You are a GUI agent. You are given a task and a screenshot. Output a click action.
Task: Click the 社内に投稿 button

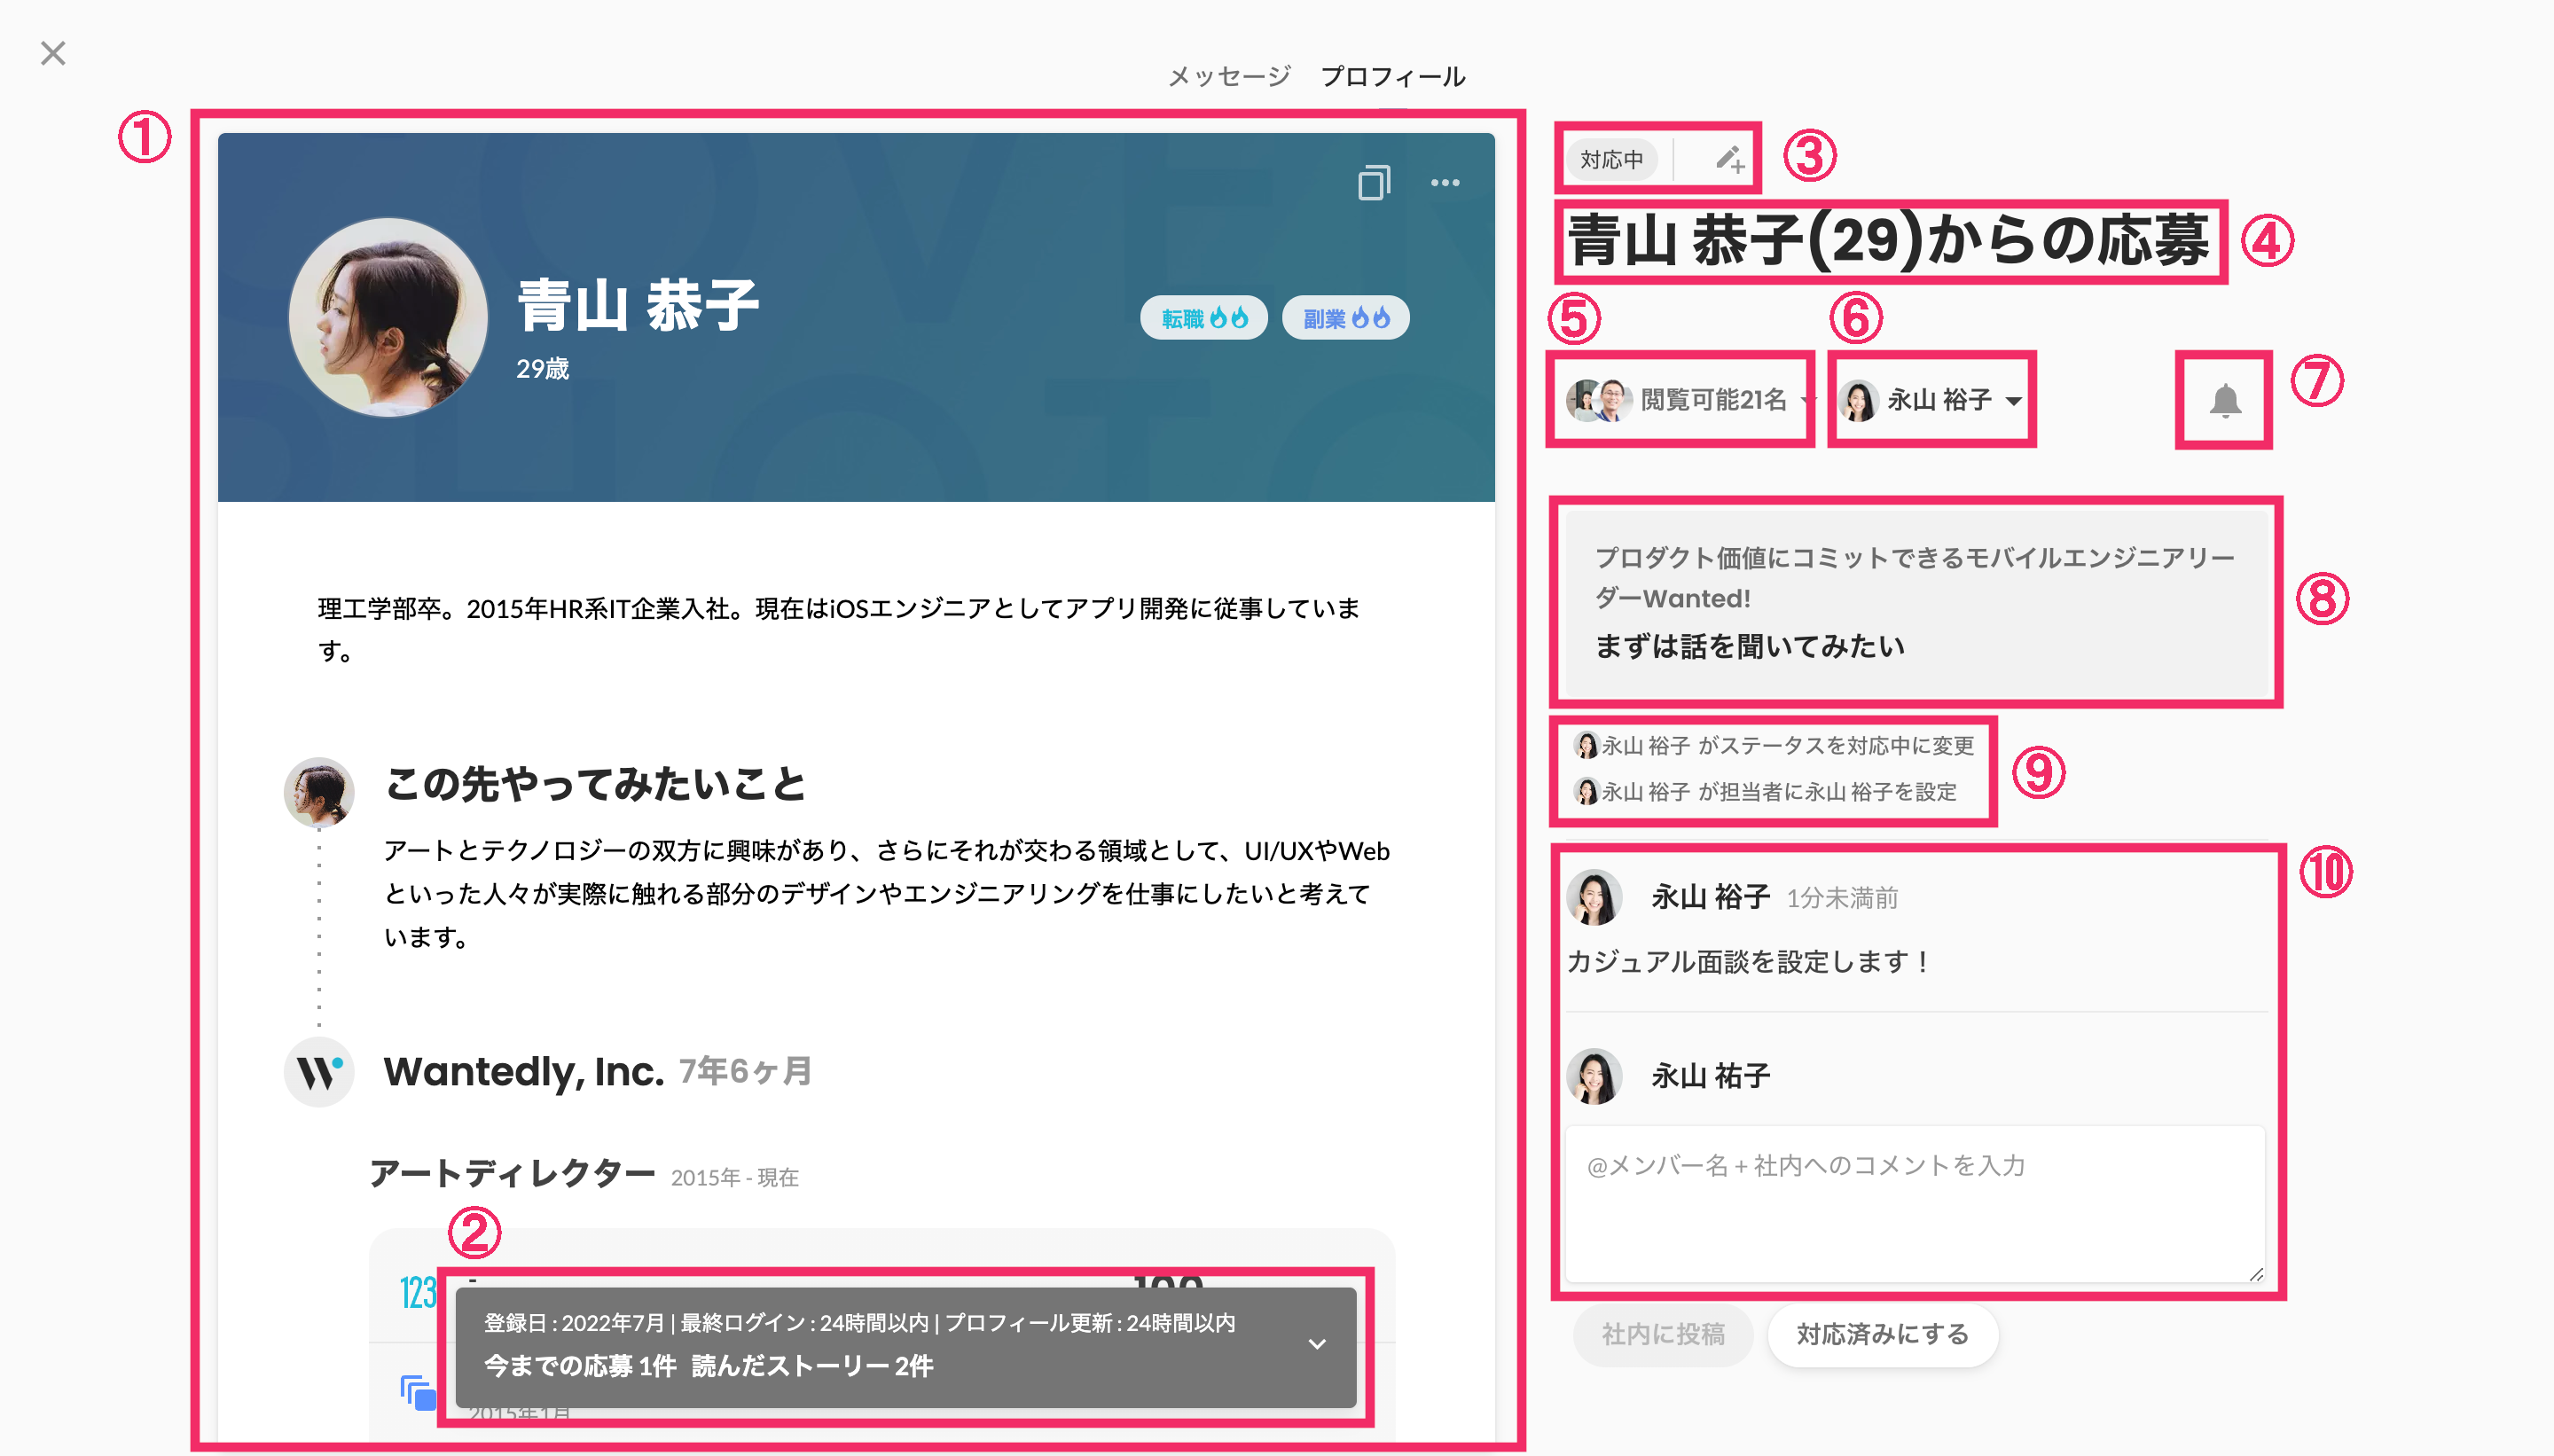pos(1662,1334)
